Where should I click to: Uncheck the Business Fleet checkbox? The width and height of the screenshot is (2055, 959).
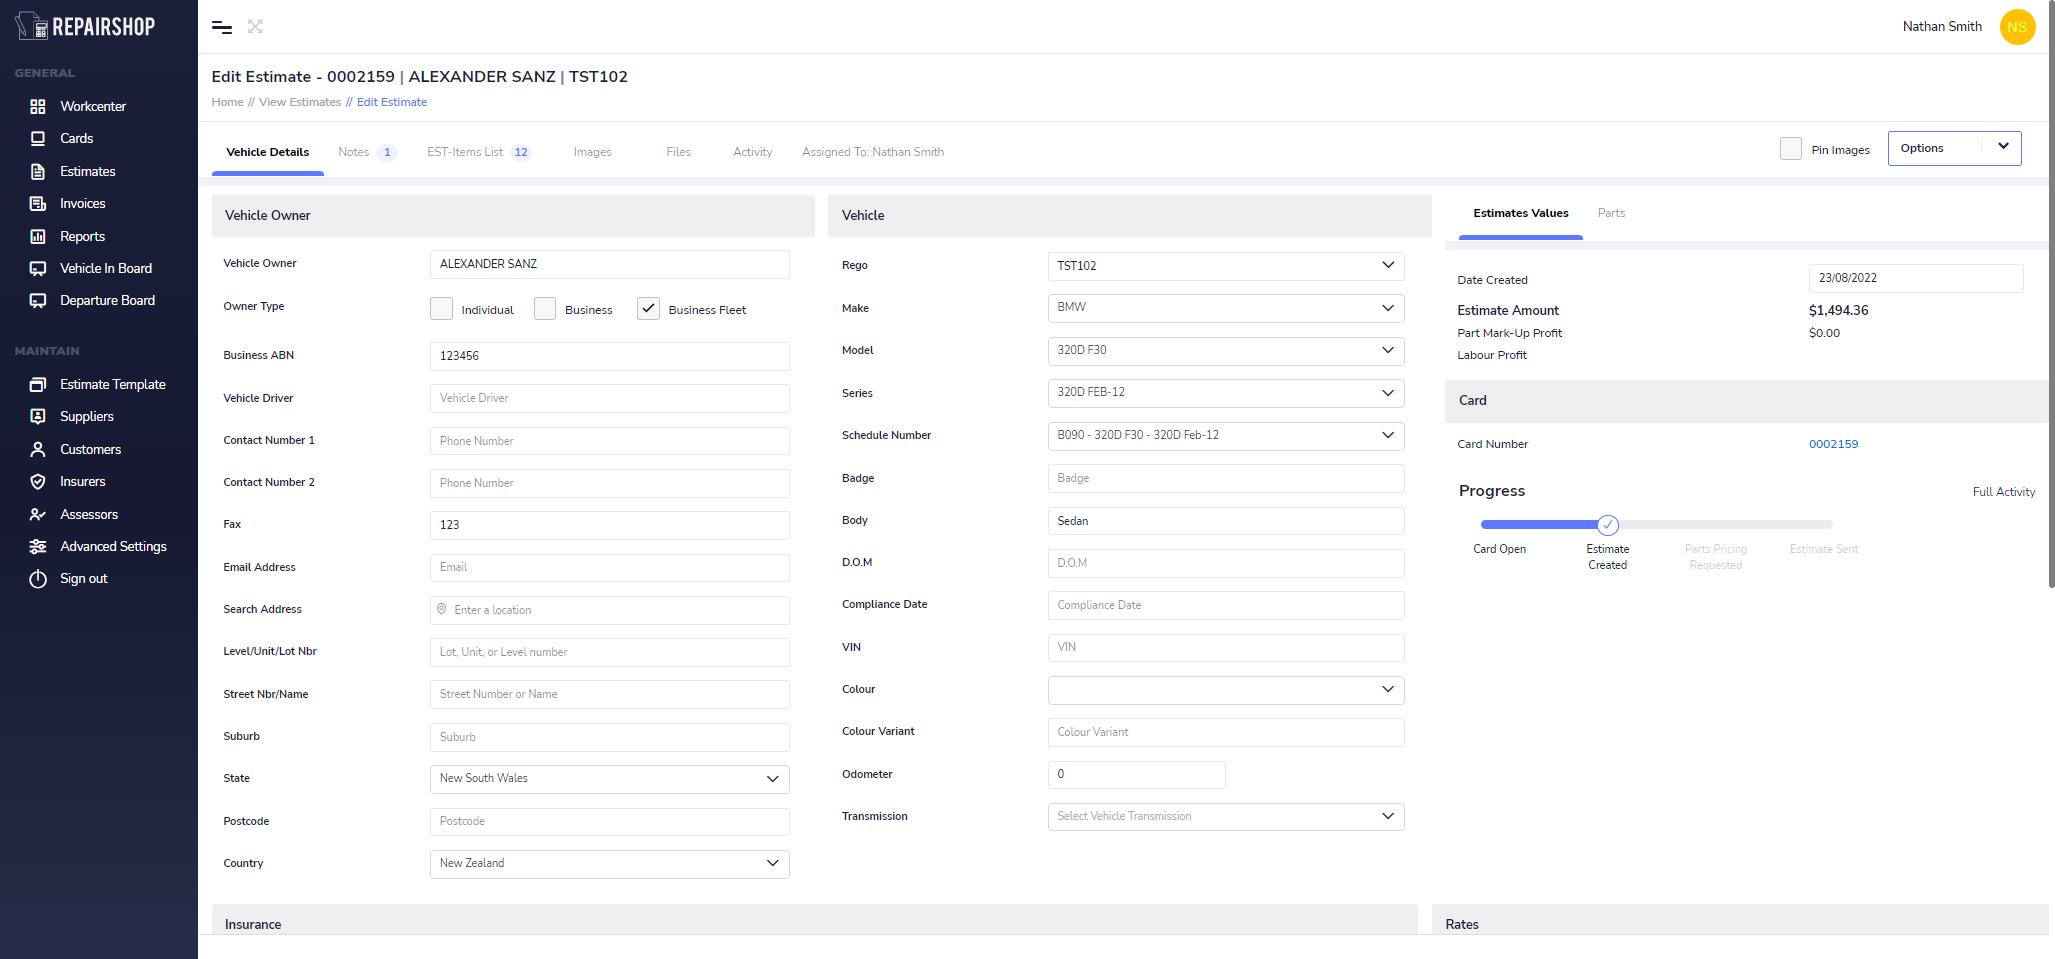pyautogui.click(x=648, y=308)
